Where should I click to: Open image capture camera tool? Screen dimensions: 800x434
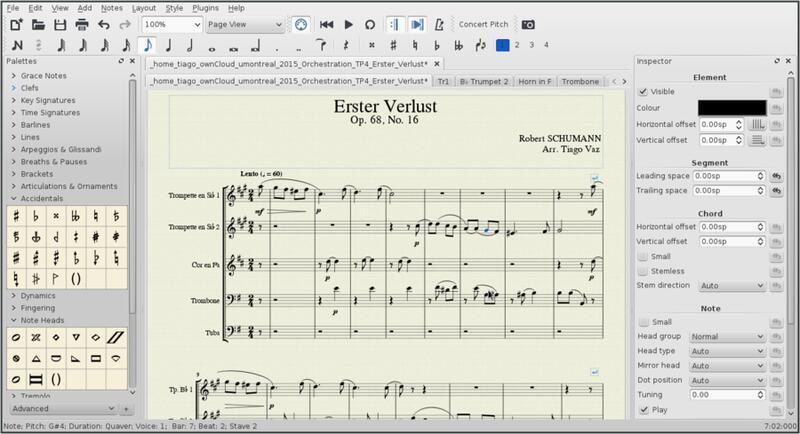pyautogui.click(x=528, y=24)
